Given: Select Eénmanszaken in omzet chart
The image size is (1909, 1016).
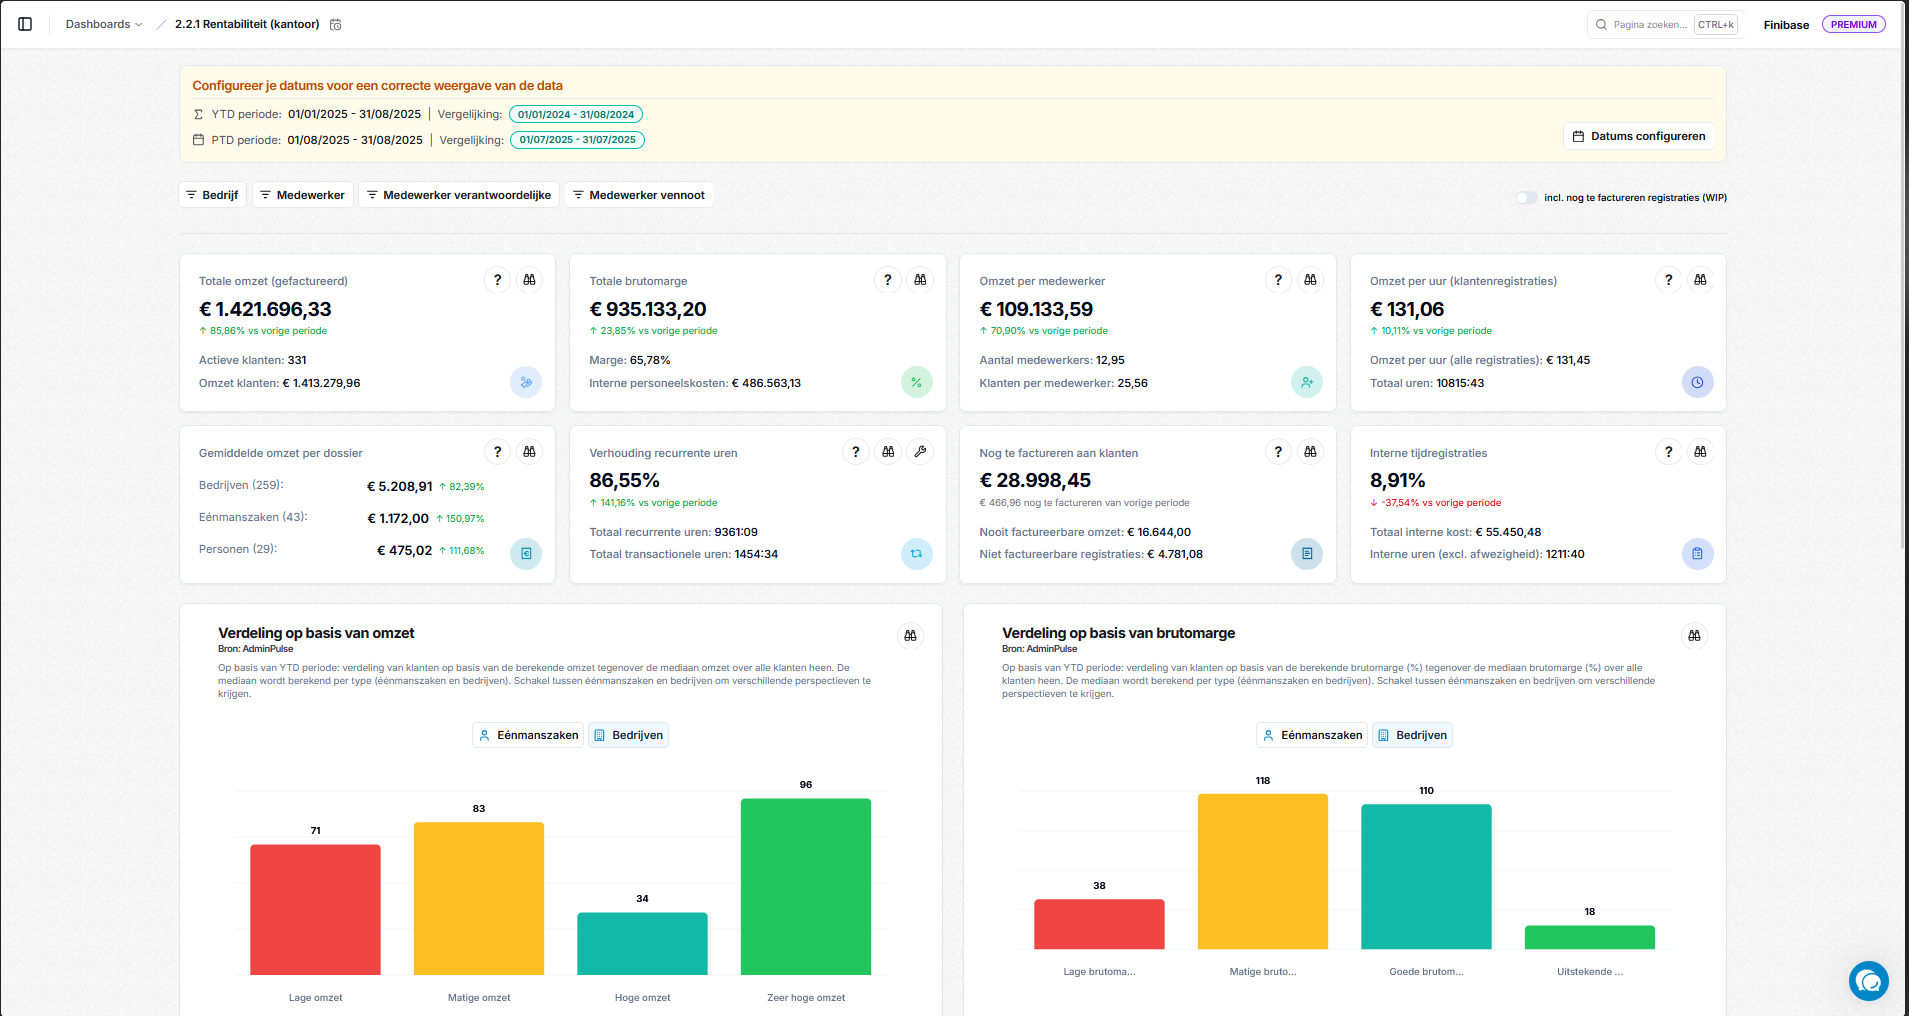Looking at the screenshot, I should click(528, 735).
